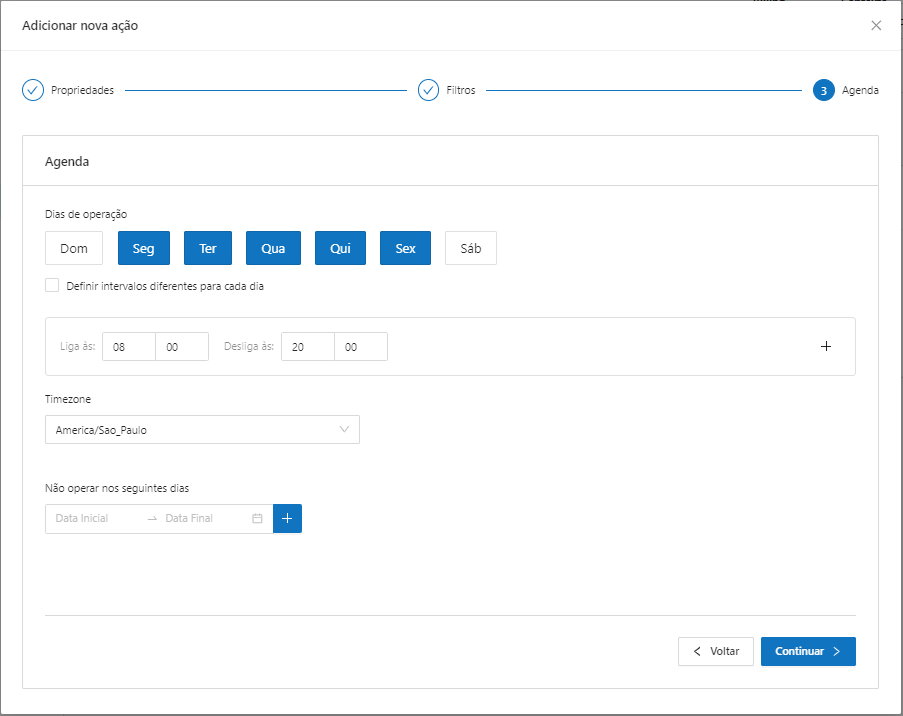Close the Adicionar nova ação dialog

coord(876,25)
